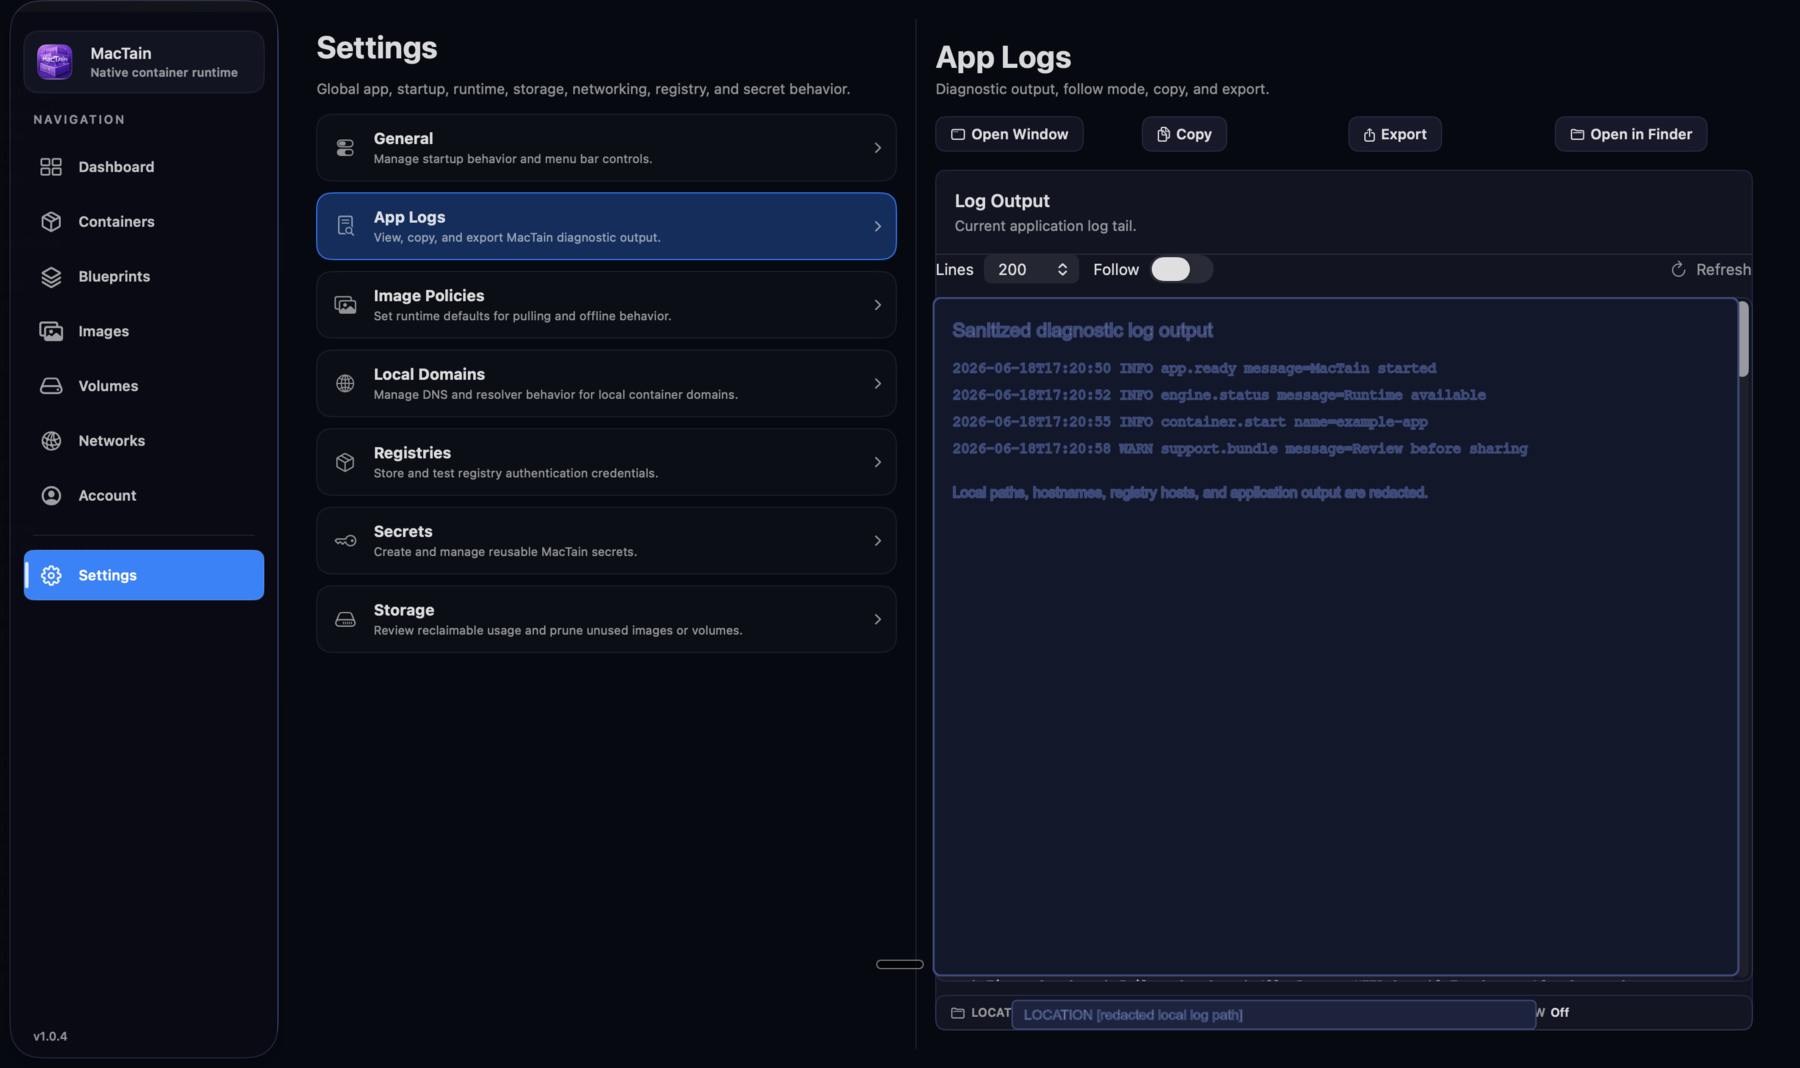This screenshot has width=1800, height=1068.
Task: Click the Settings gear icon in sidebar
Action: click(x=51, y=575)
